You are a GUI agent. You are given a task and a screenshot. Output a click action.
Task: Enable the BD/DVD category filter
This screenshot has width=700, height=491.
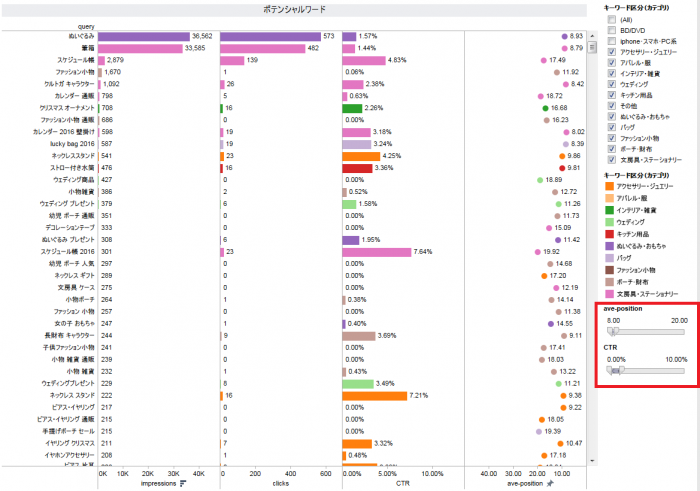click(612, 30)
